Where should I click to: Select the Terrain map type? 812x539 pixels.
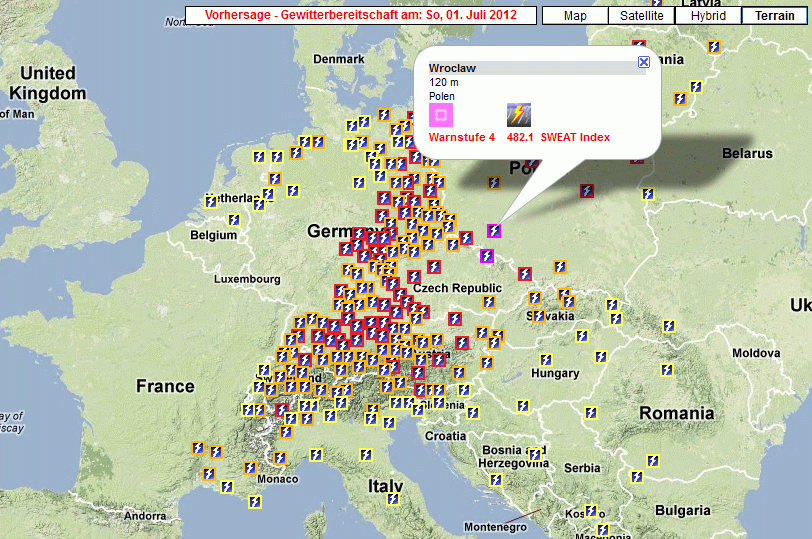point(774,16)
